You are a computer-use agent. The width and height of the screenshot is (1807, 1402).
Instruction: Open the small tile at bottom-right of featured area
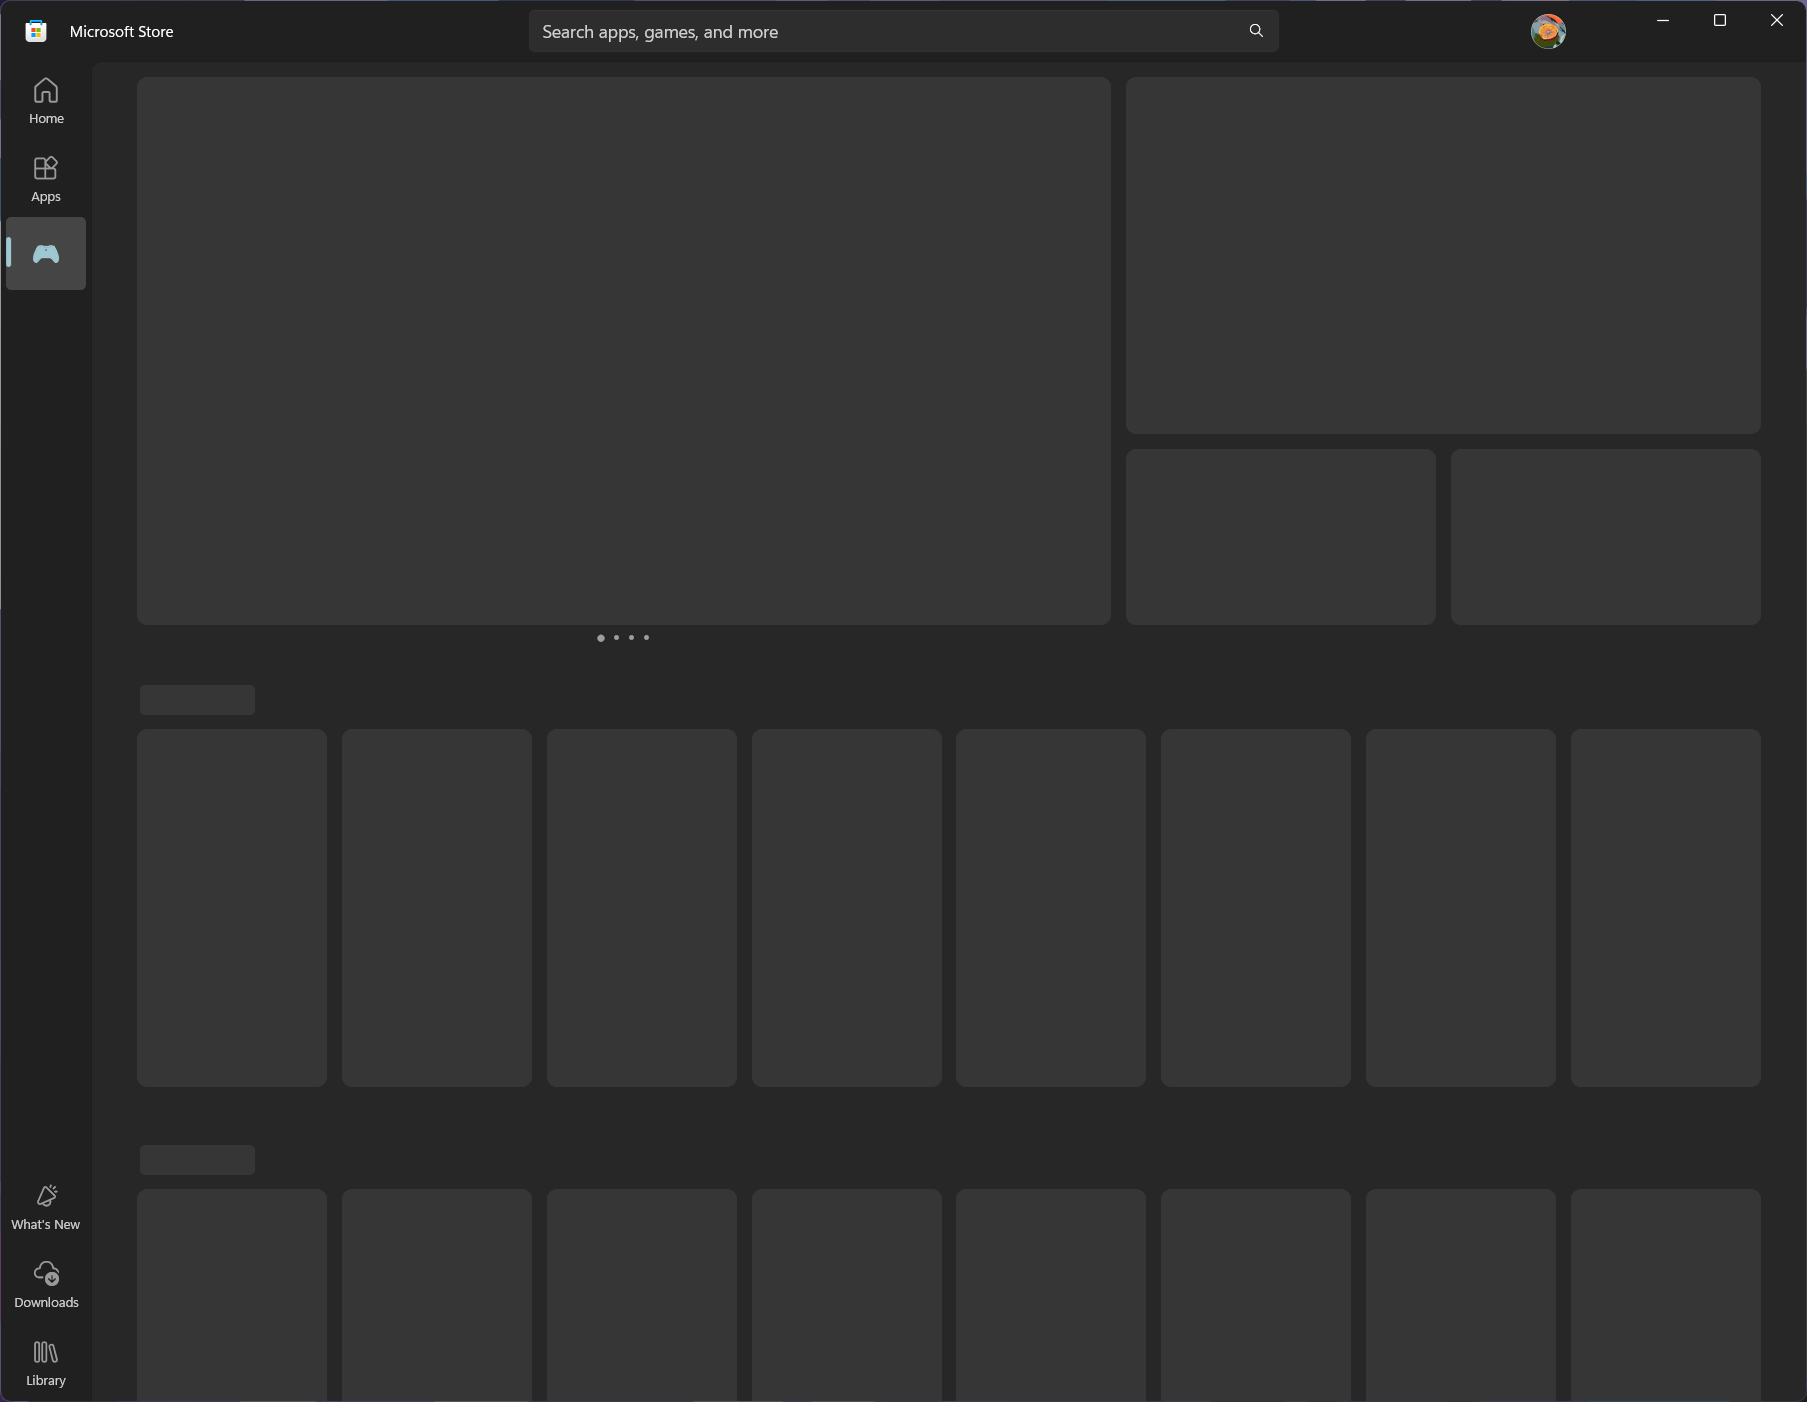(x=1605, y=537)
